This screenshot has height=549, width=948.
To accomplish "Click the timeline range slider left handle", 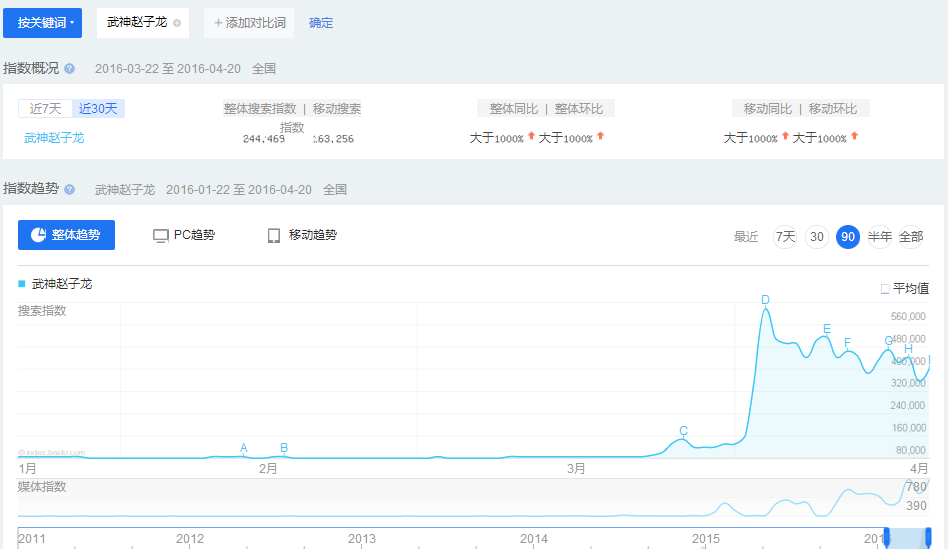I will tap(886, 536).
